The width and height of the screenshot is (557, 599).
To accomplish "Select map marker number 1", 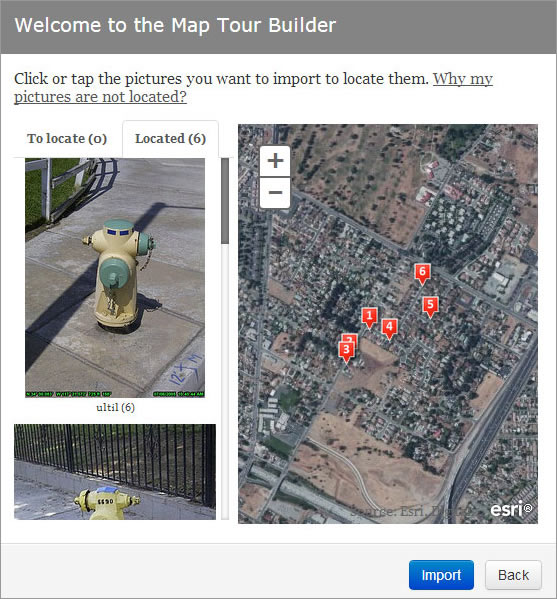I will (369, 318).
